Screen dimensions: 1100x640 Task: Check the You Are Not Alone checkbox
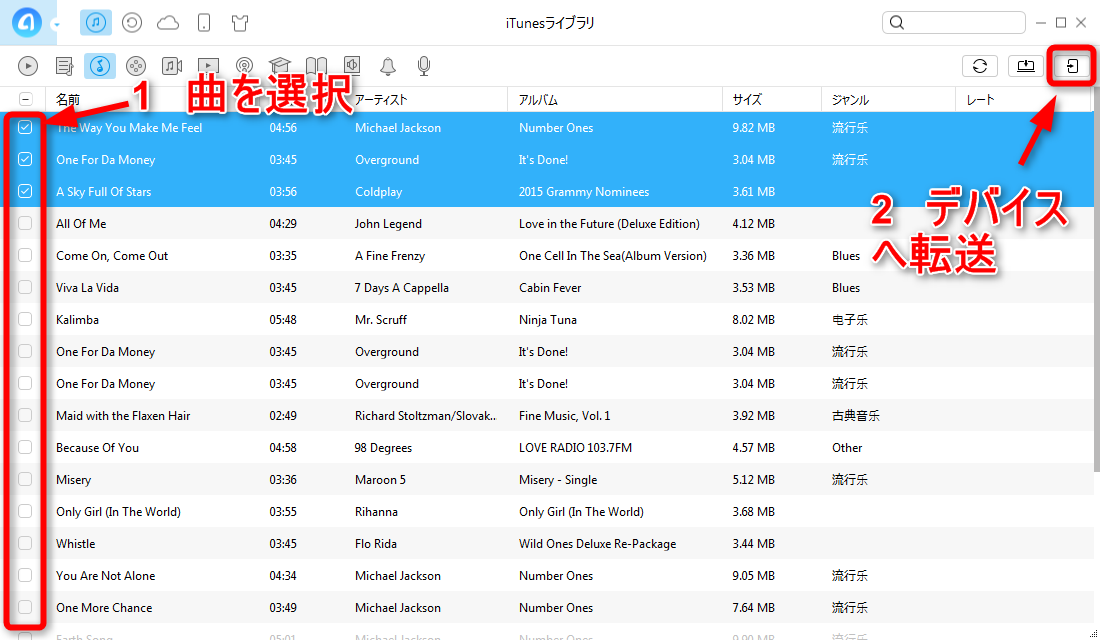coord(25,575)
